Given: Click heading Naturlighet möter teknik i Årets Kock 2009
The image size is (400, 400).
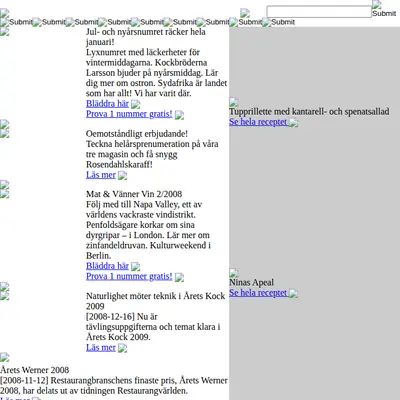Looking at the screenshot, I should tap(156, 301).
